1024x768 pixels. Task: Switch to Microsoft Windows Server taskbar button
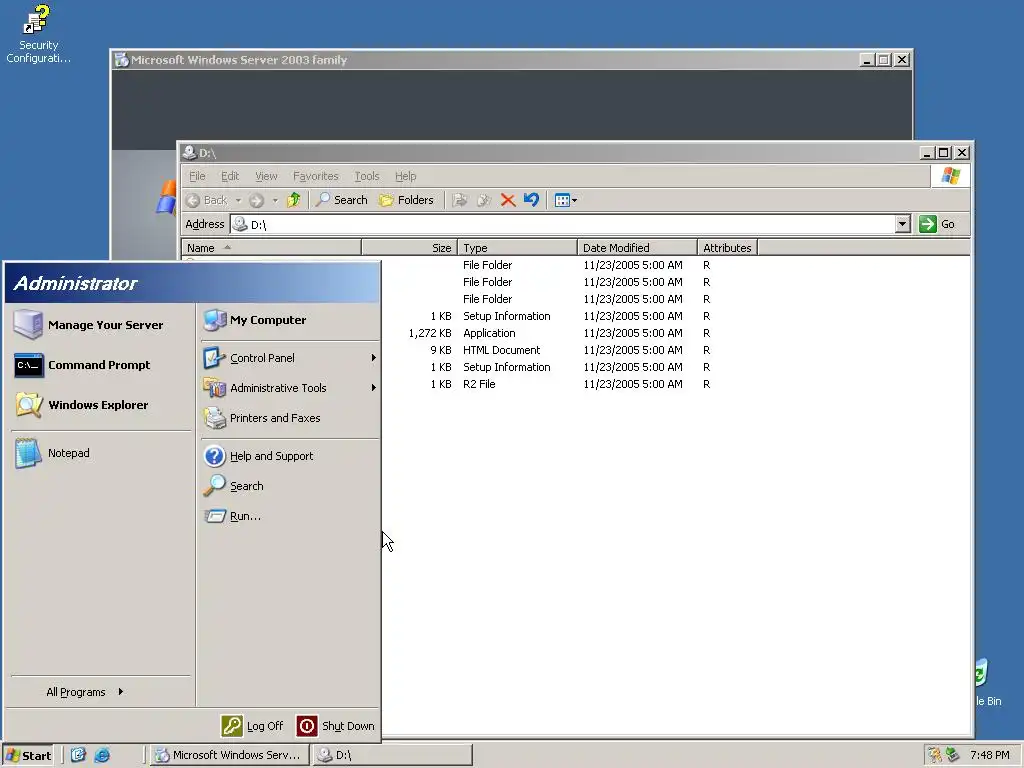point(229,755)
